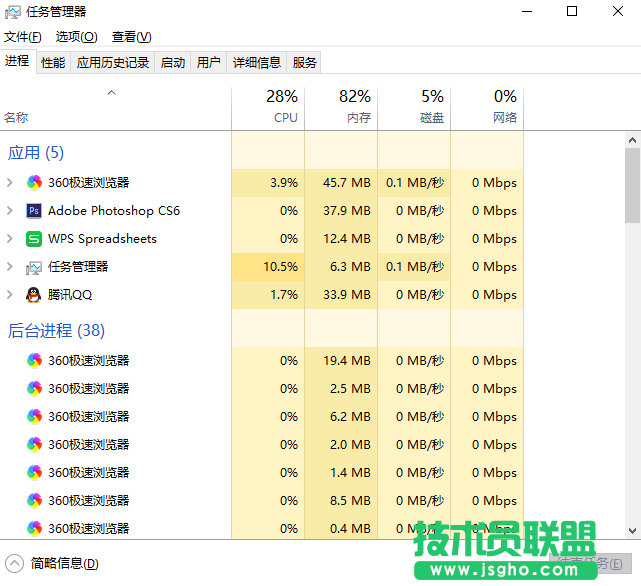Sort by the 名称 column header
Screen dimensions: 641x586
(x=116, y=108)
